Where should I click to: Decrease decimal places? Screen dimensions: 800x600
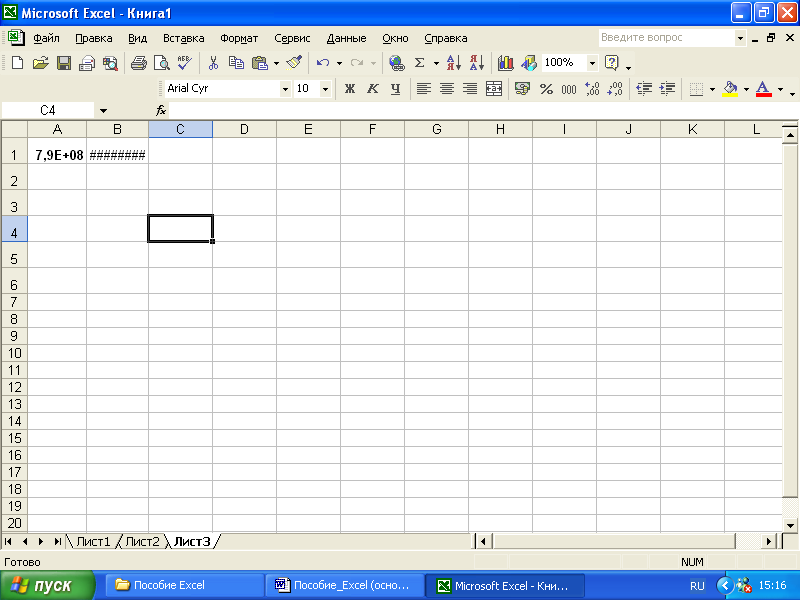coord(615,89)
